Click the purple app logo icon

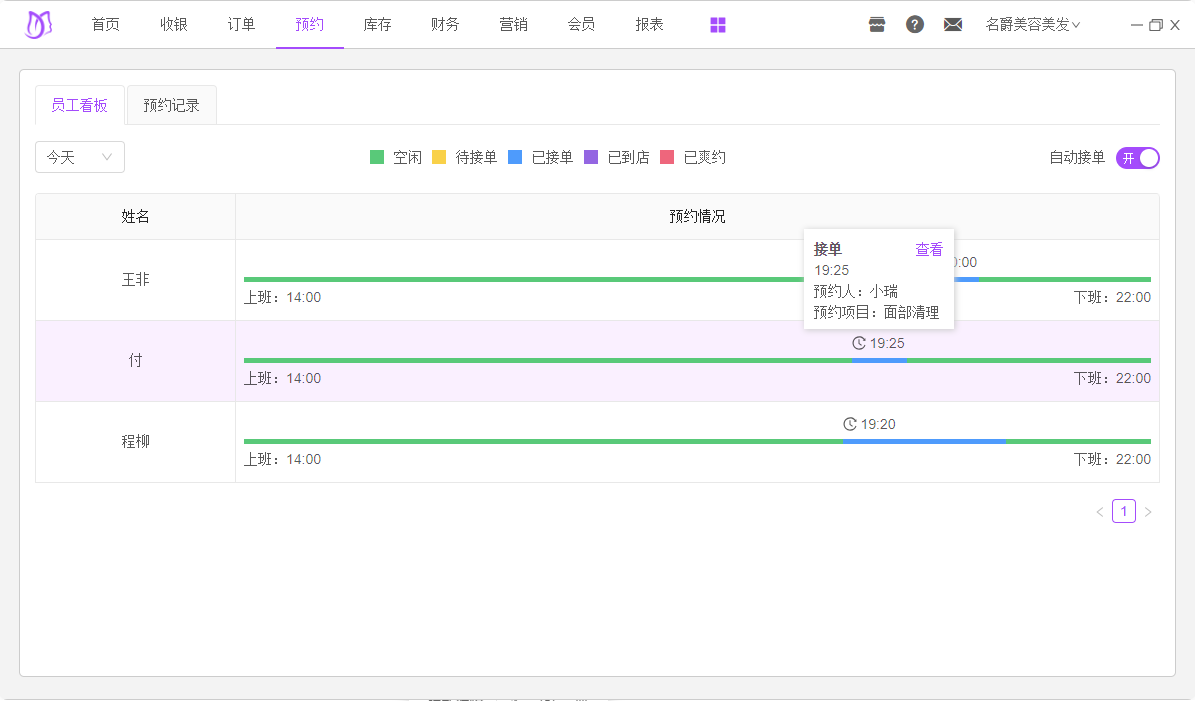[x=38, y=25]
